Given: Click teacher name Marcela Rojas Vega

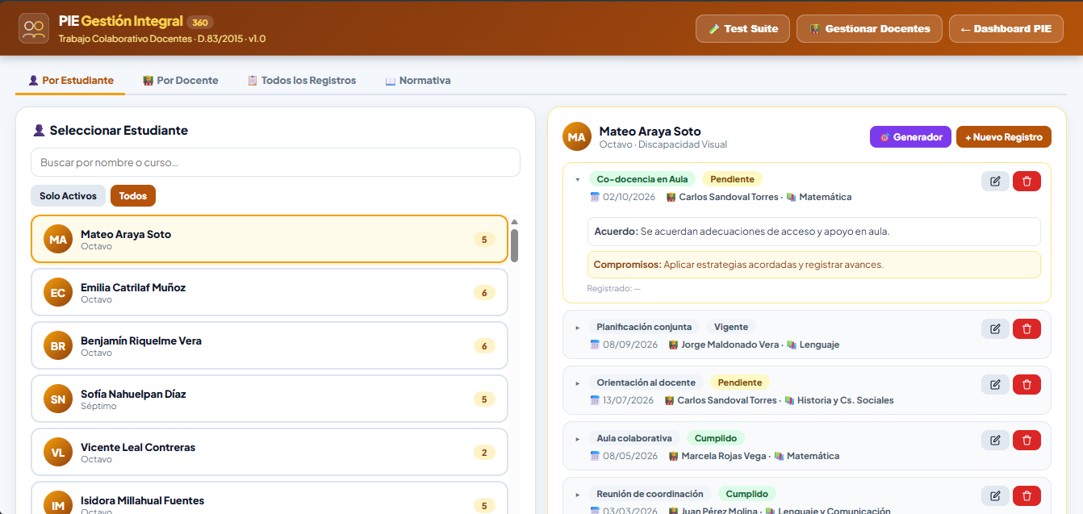Looking at the screenshot, I should click(x=722, y=456).
